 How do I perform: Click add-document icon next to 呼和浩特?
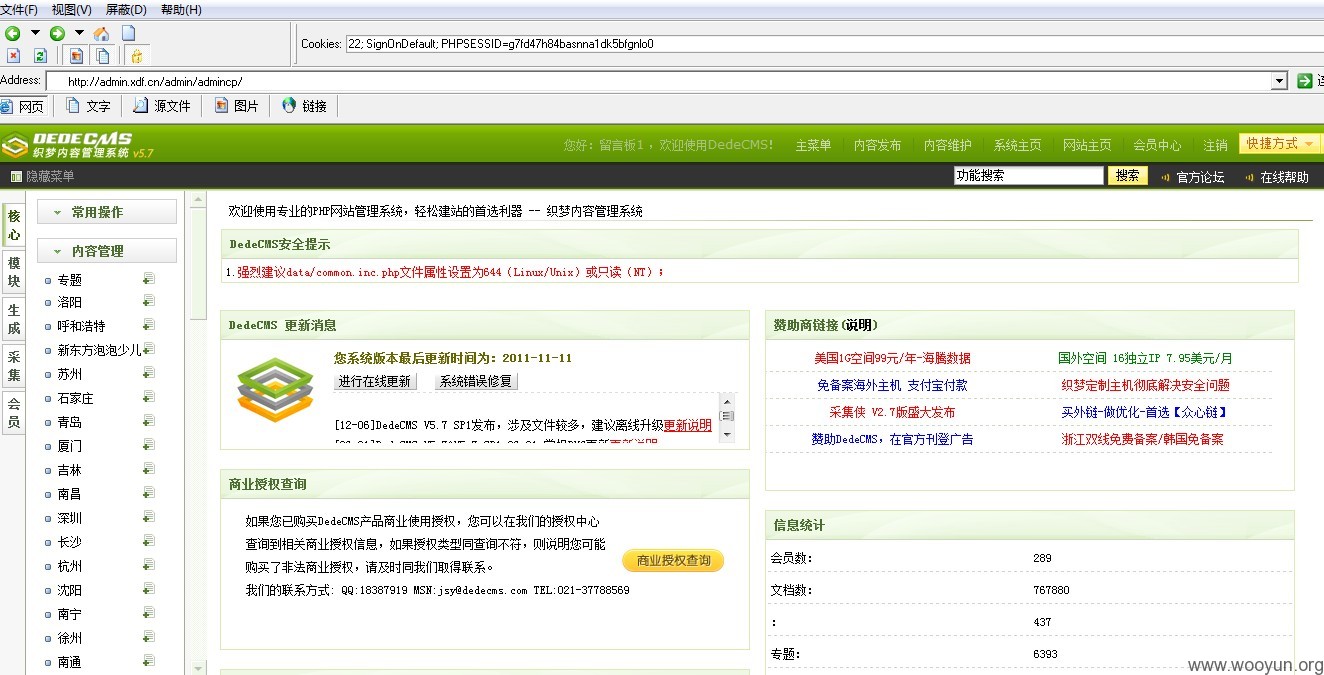pos(148,325)
